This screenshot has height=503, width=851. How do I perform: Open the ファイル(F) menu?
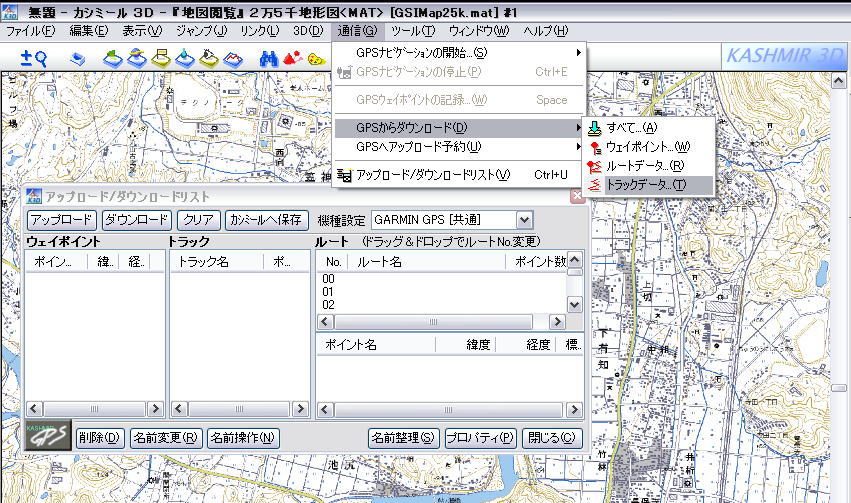pos(30,31)
